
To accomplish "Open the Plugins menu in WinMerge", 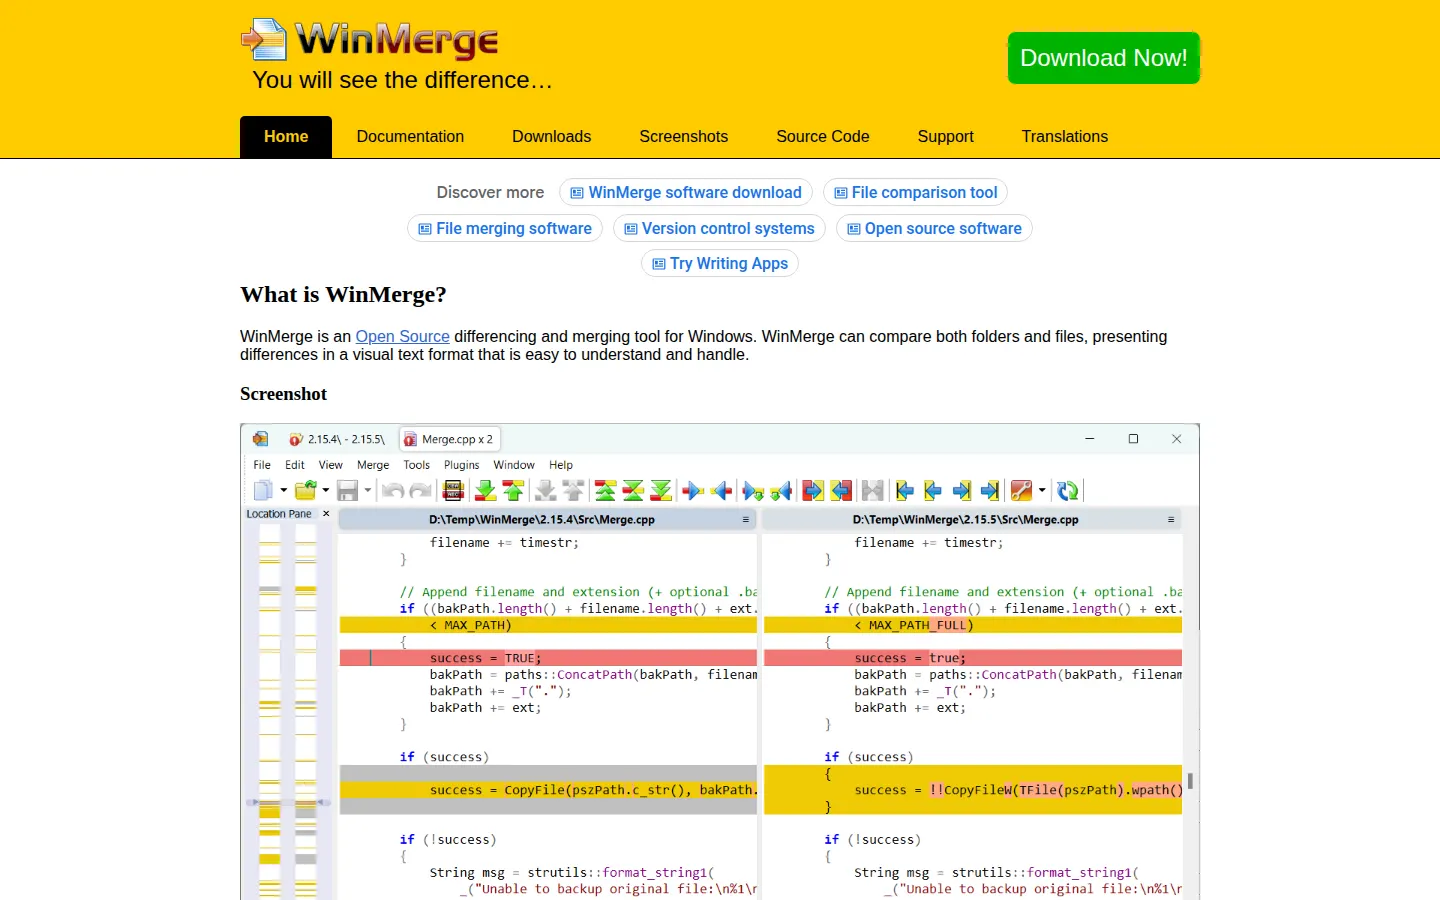I will click(x=461, y=465).
